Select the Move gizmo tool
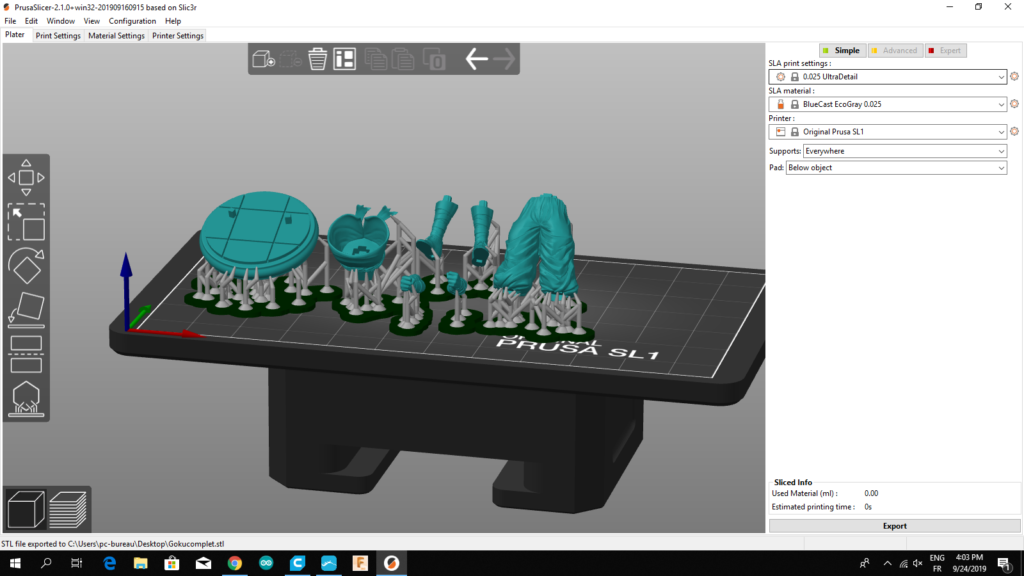 pos(26,177)
